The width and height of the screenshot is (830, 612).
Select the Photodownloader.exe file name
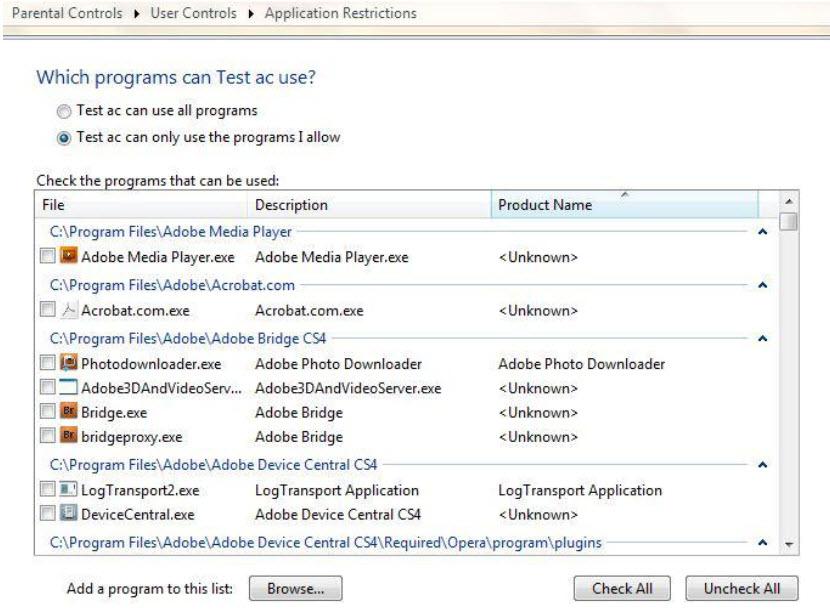pos(151,364)
